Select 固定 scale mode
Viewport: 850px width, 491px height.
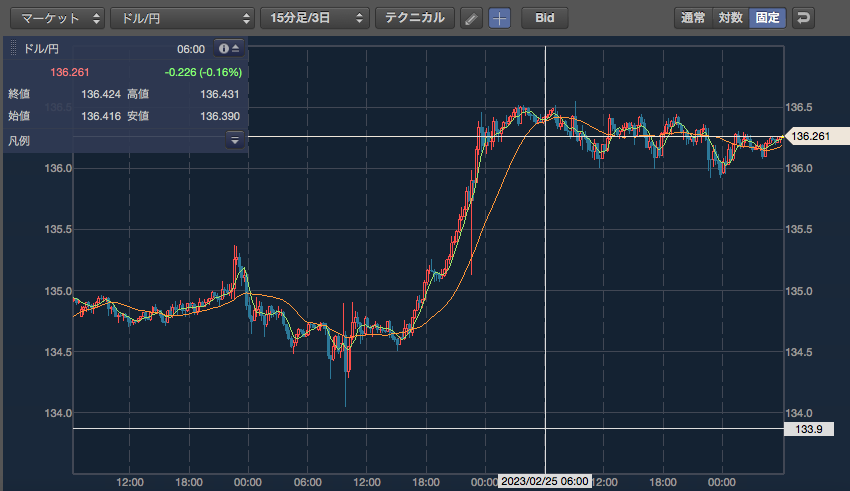tap(768, 18)
